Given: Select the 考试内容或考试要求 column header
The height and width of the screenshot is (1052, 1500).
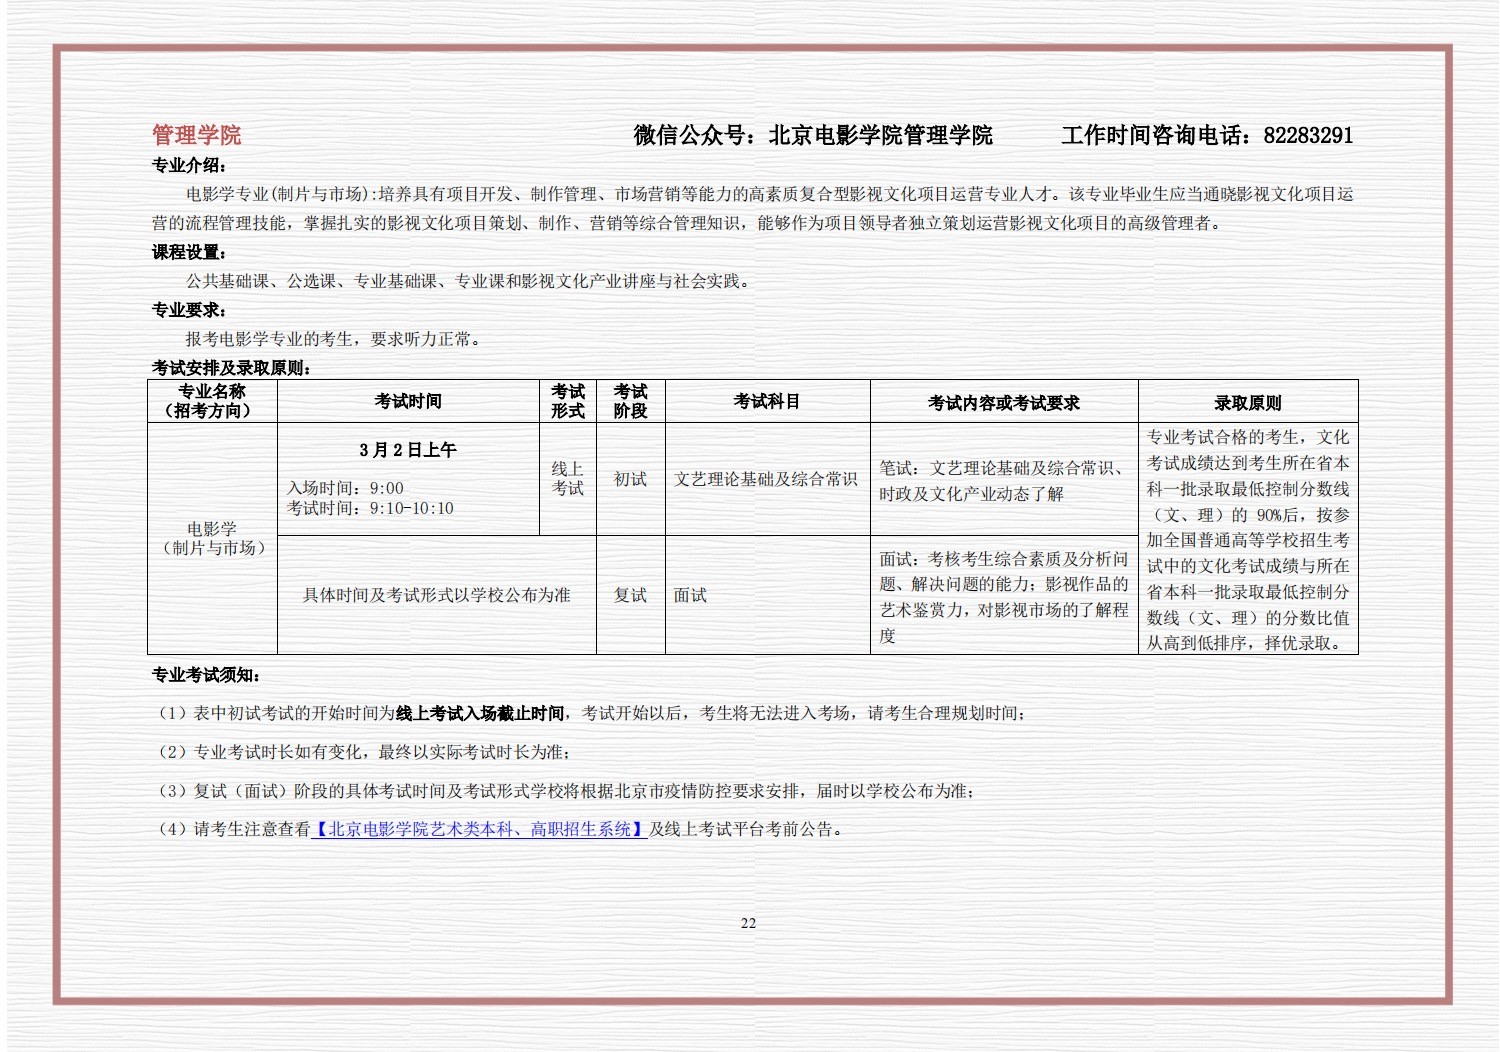Looking at the screenshot, I should [x=1003, y=403].
